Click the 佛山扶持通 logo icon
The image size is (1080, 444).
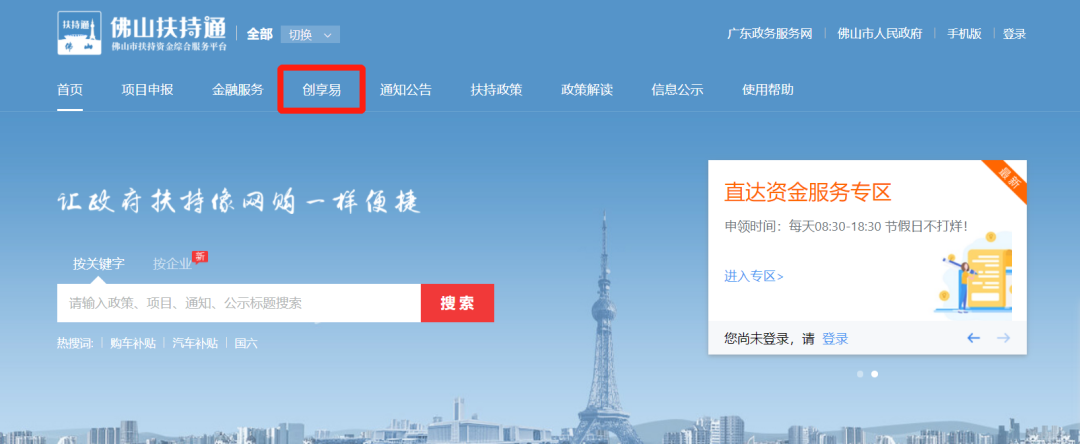[79, 33]
